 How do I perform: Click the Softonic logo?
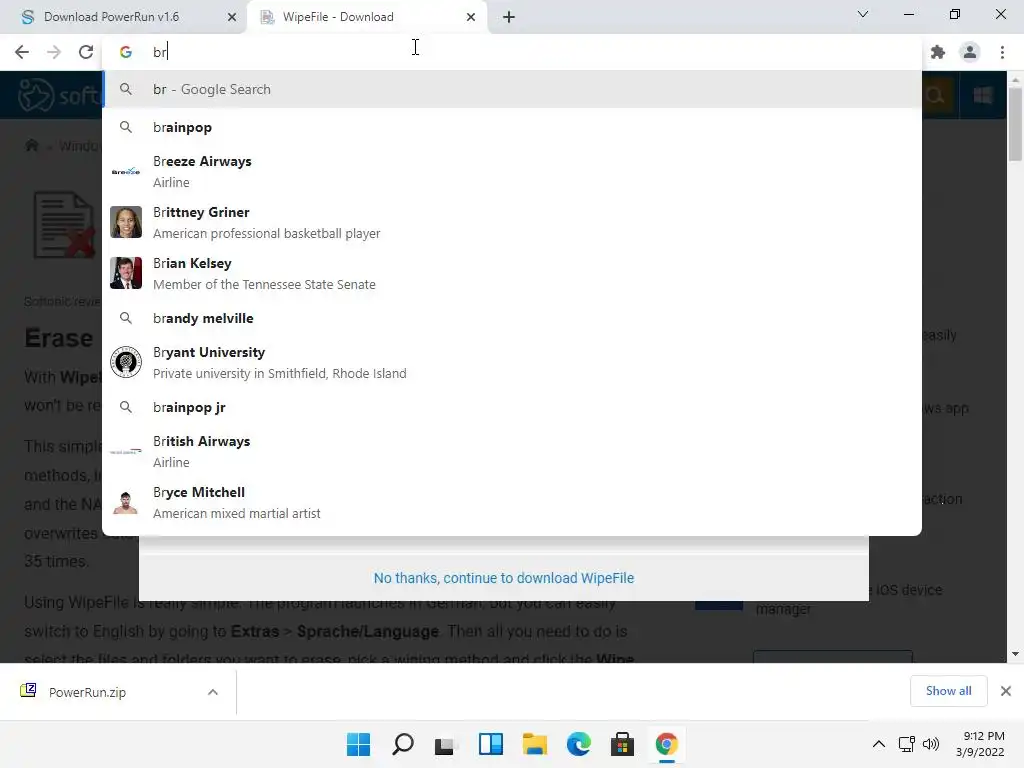tap(59, 95)
